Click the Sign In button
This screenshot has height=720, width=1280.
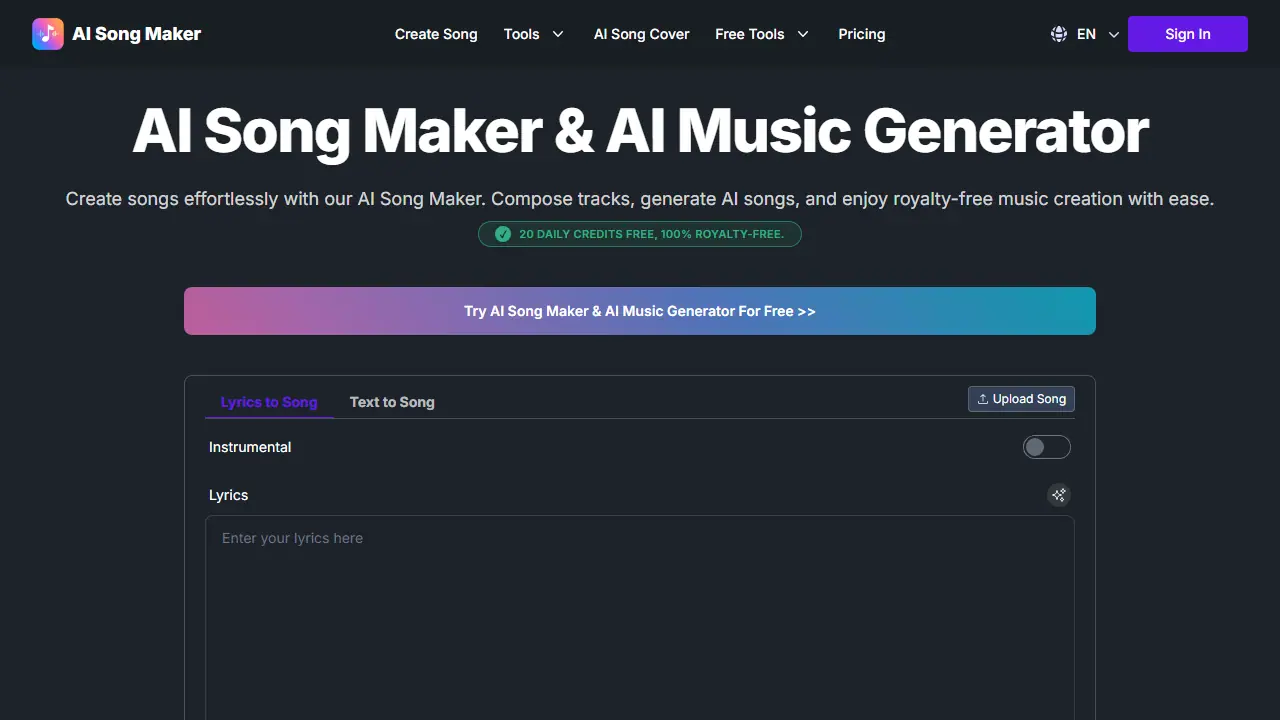click(1188, 34)
